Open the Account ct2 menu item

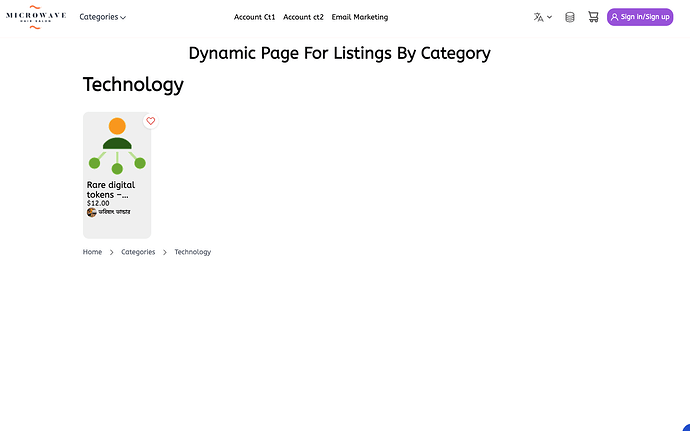coord(303,17)
